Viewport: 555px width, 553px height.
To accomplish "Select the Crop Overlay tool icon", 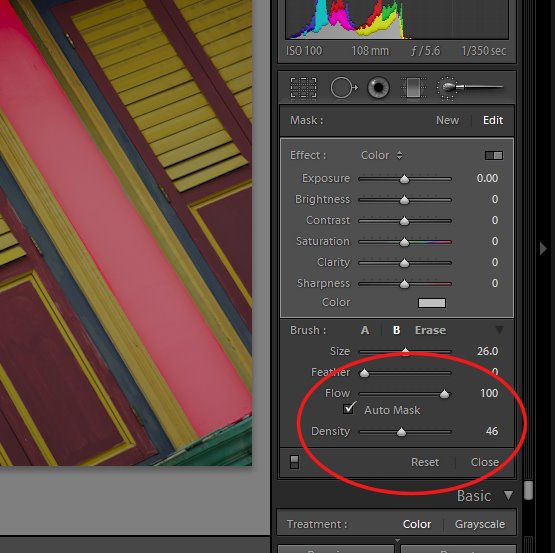I will [x=303, y=87].
